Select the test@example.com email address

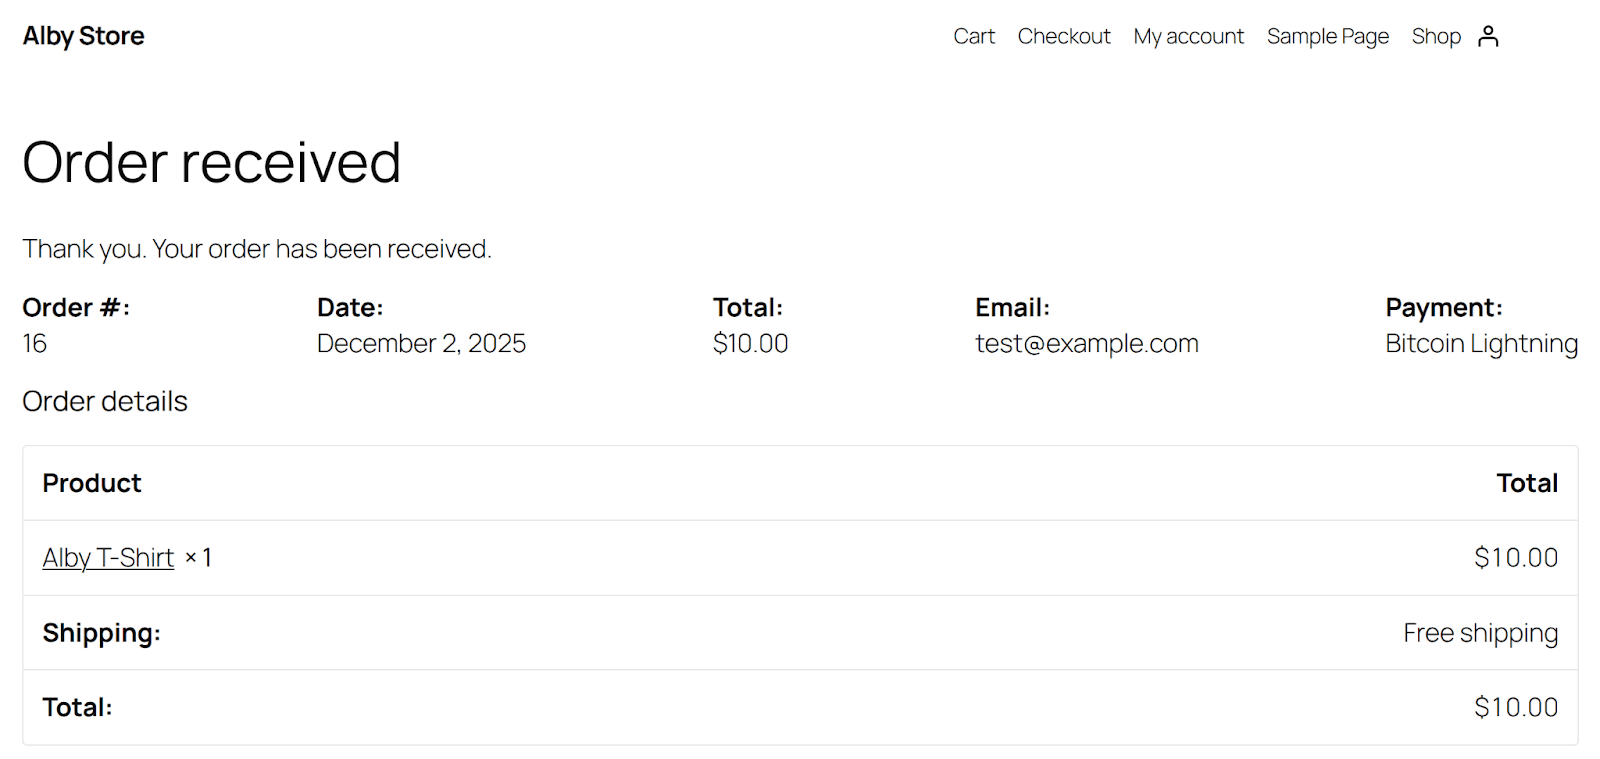1087,343
